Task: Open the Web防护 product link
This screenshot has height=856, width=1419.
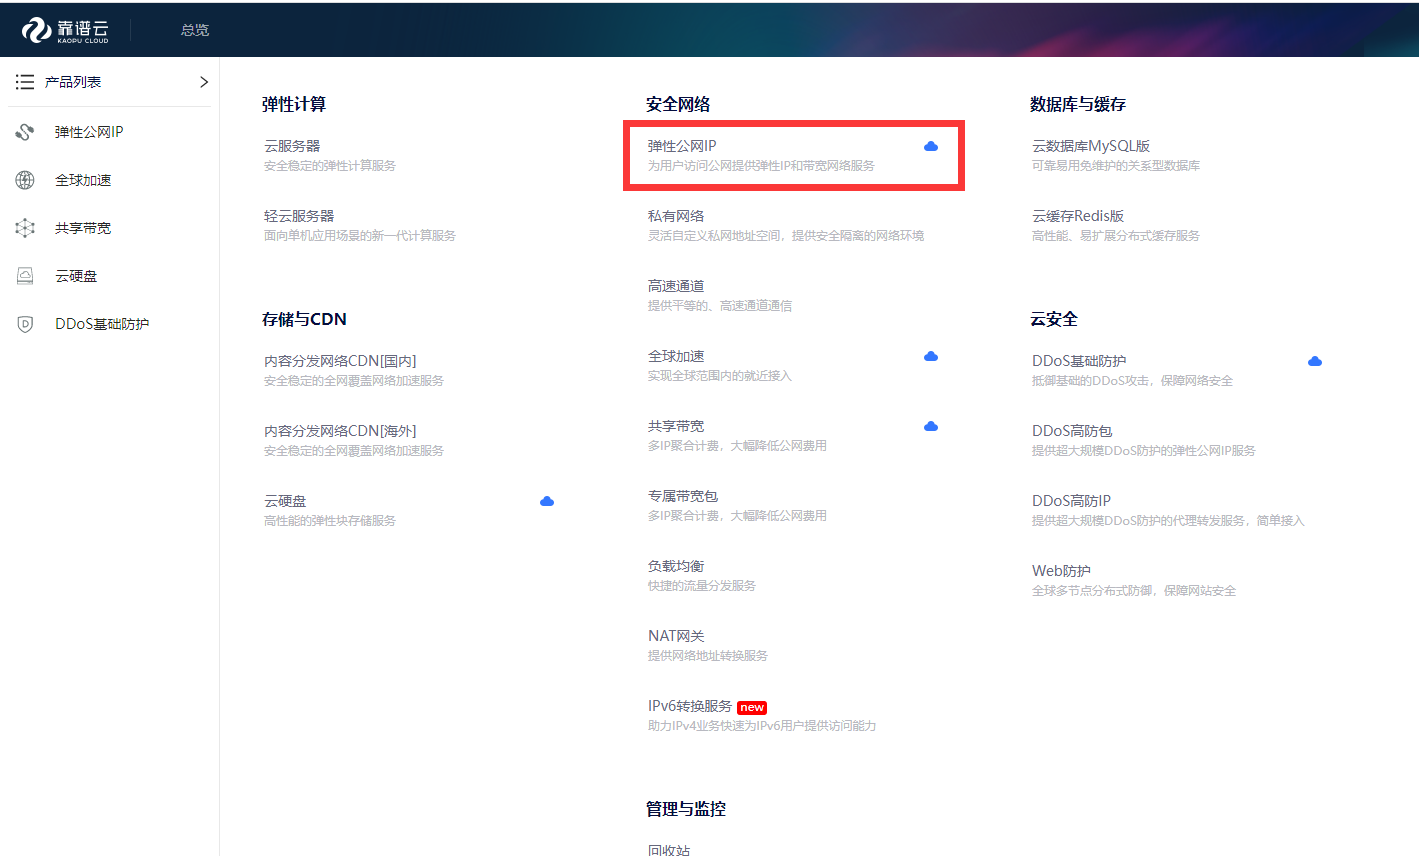Action: pyautogui.click(x=1061, y=571)
